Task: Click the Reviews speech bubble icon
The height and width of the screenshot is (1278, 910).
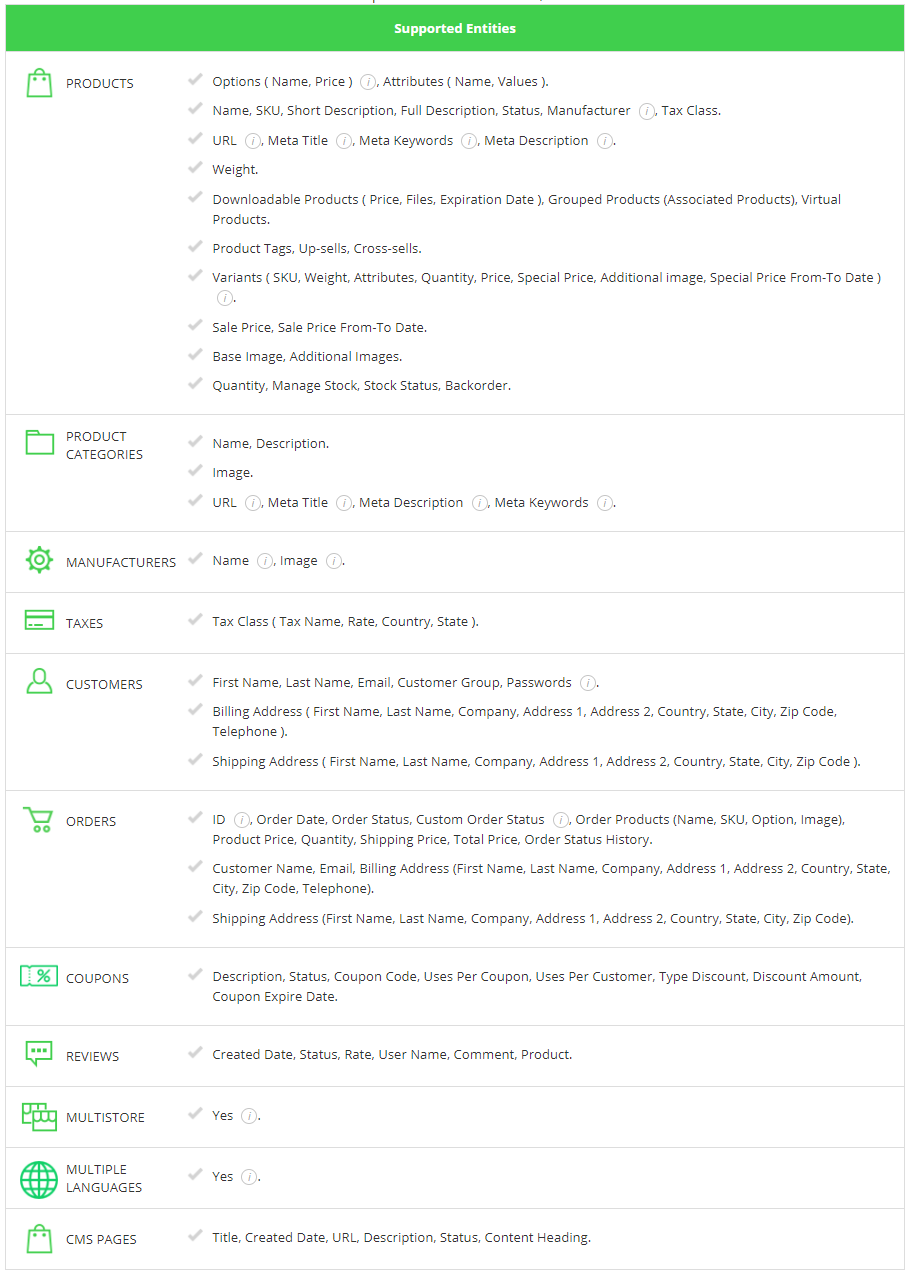Action: (x=39, y=1052)
